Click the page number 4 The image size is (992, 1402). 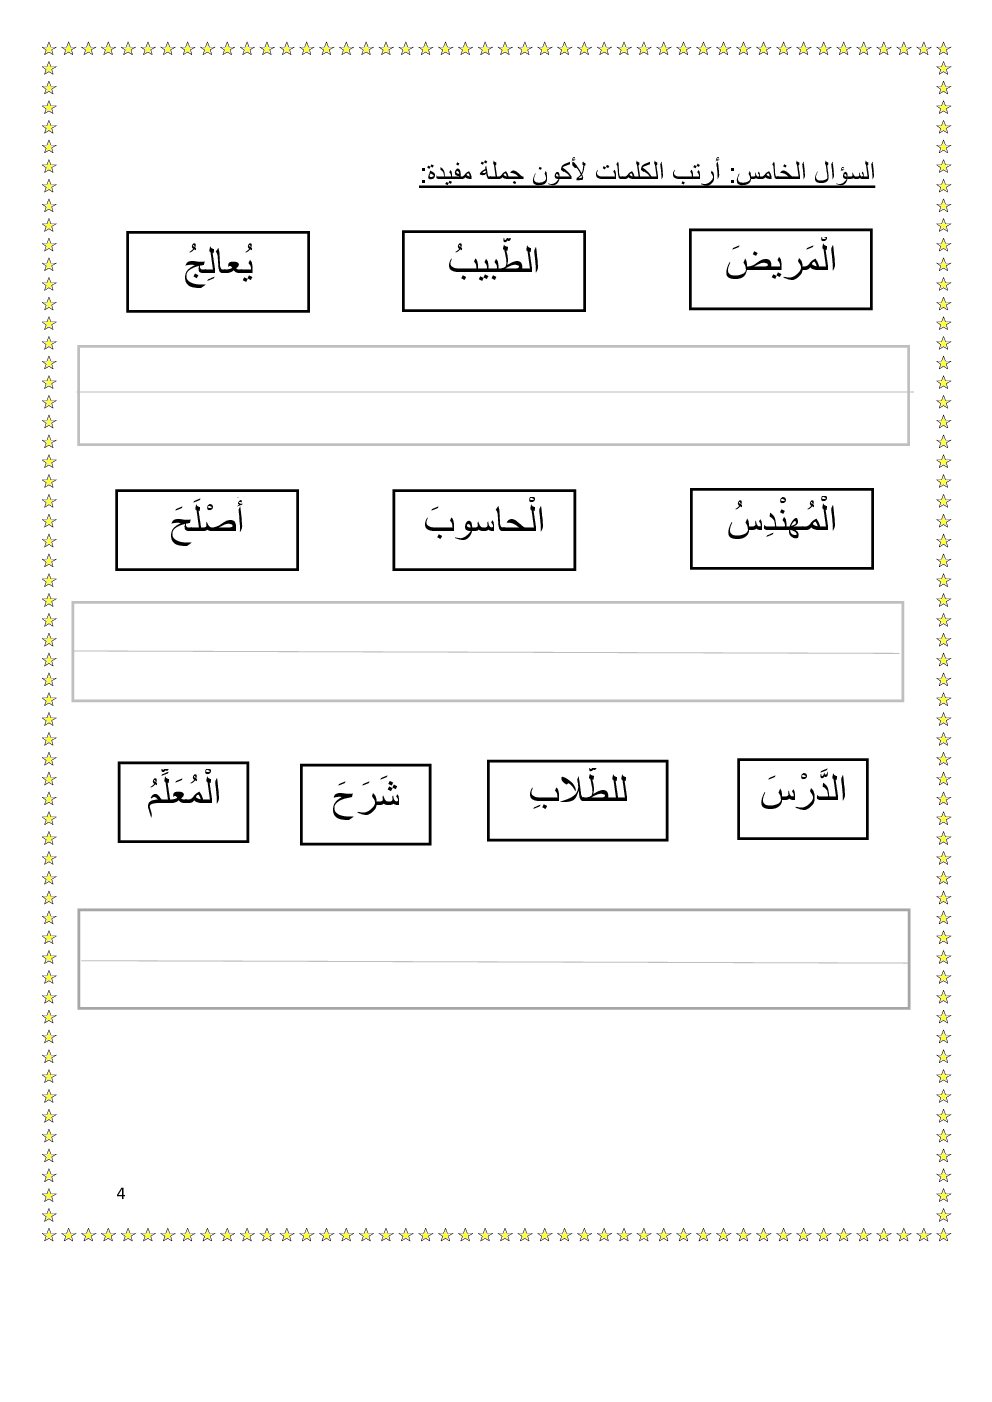click(x=121, y=1193)
